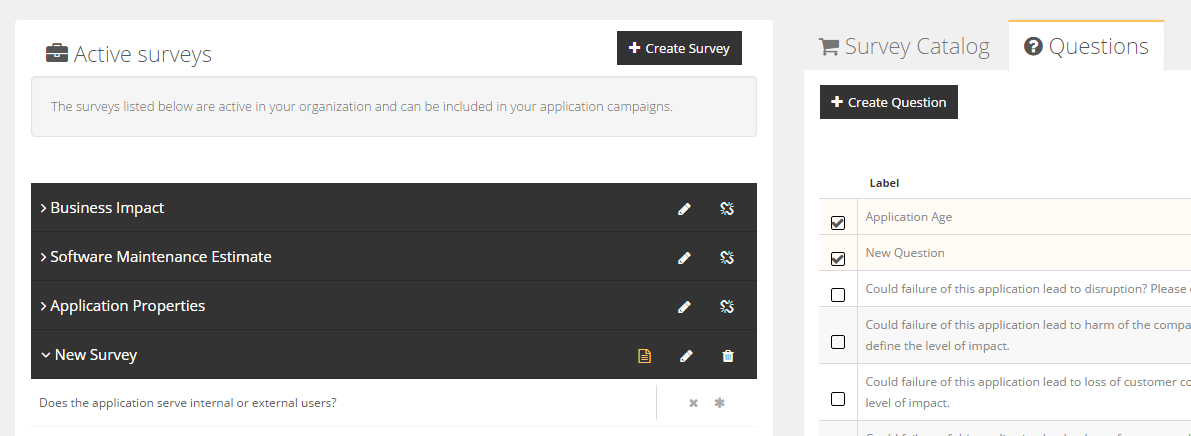The width and height of the screenshot is (1191, 436).
Task: Switch to the Survey Catalog tab
Action: [x=904, y=47]
